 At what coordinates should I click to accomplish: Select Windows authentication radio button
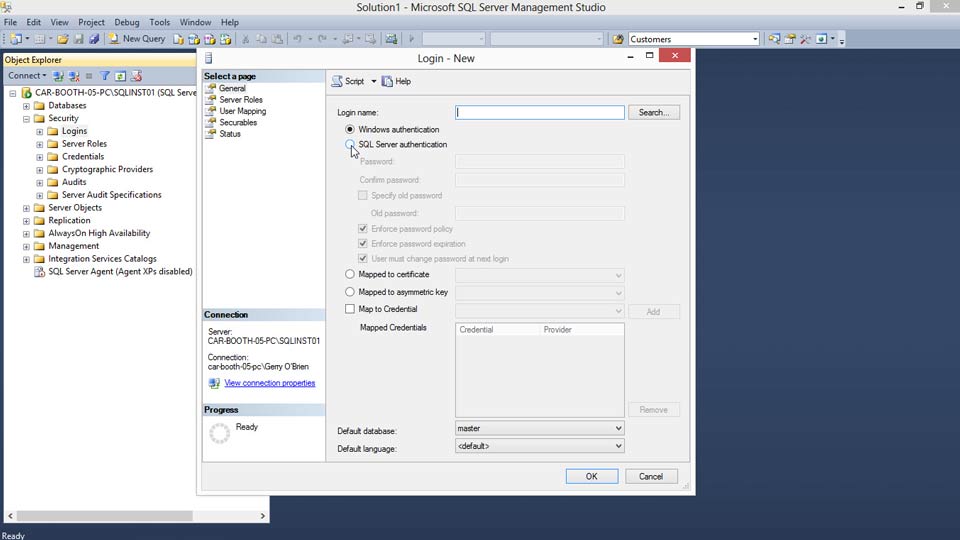(x=350, y=129)
